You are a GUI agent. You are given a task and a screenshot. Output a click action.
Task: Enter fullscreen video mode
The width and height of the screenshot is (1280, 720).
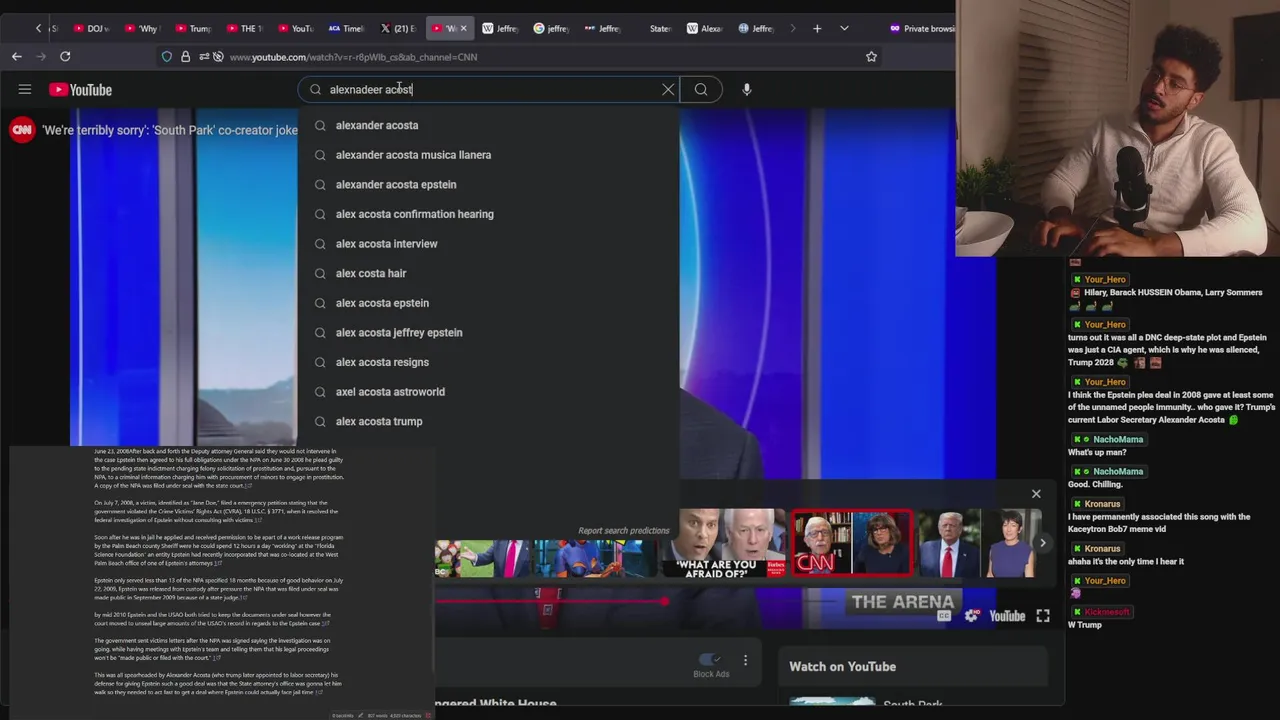1043,616
